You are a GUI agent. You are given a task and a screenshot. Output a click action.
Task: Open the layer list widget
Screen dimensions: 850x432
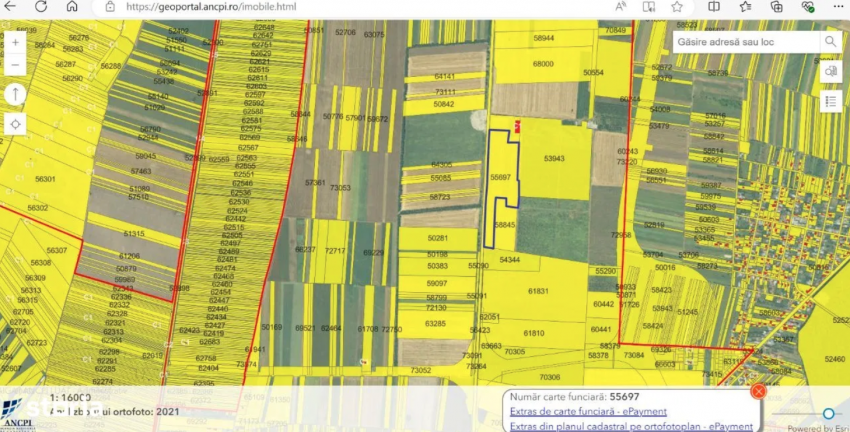click(x=830, y=101)
